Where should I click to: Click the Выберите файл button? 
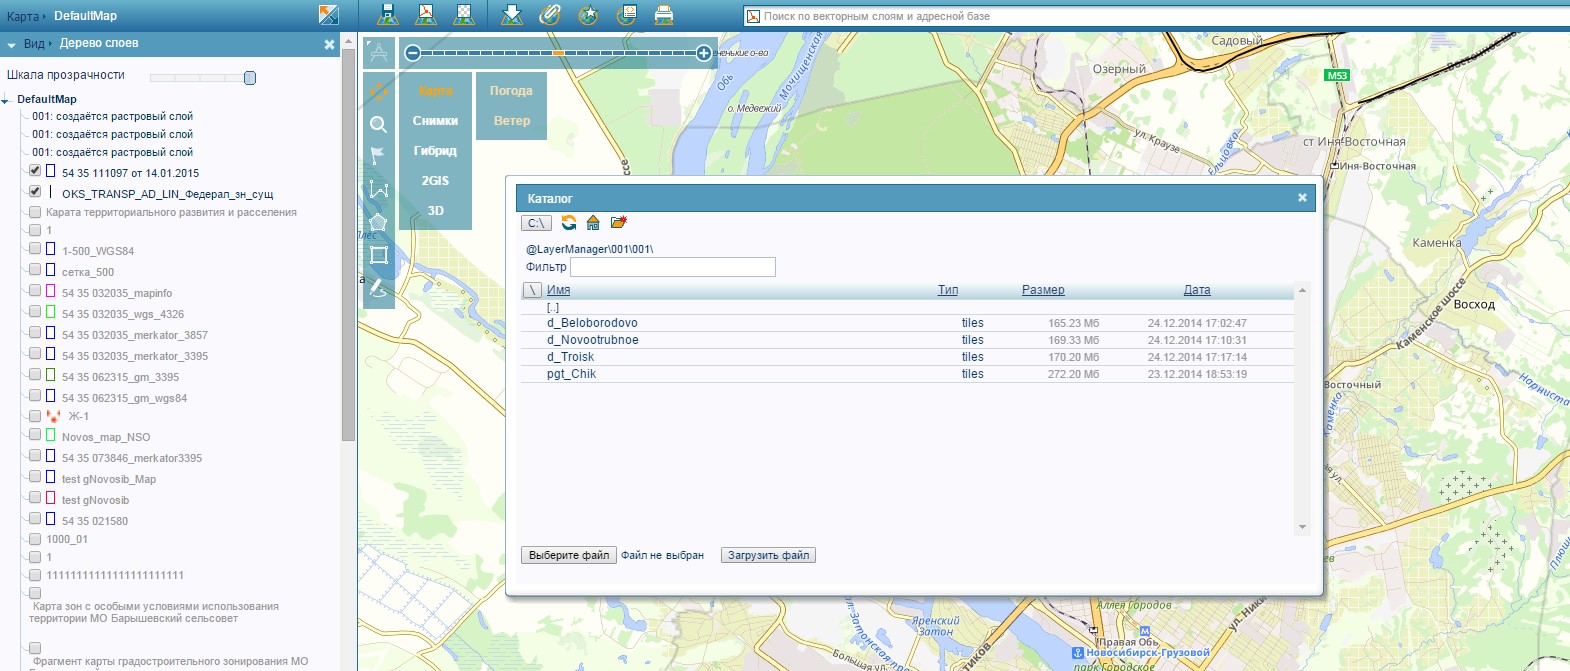pos(568,555)
